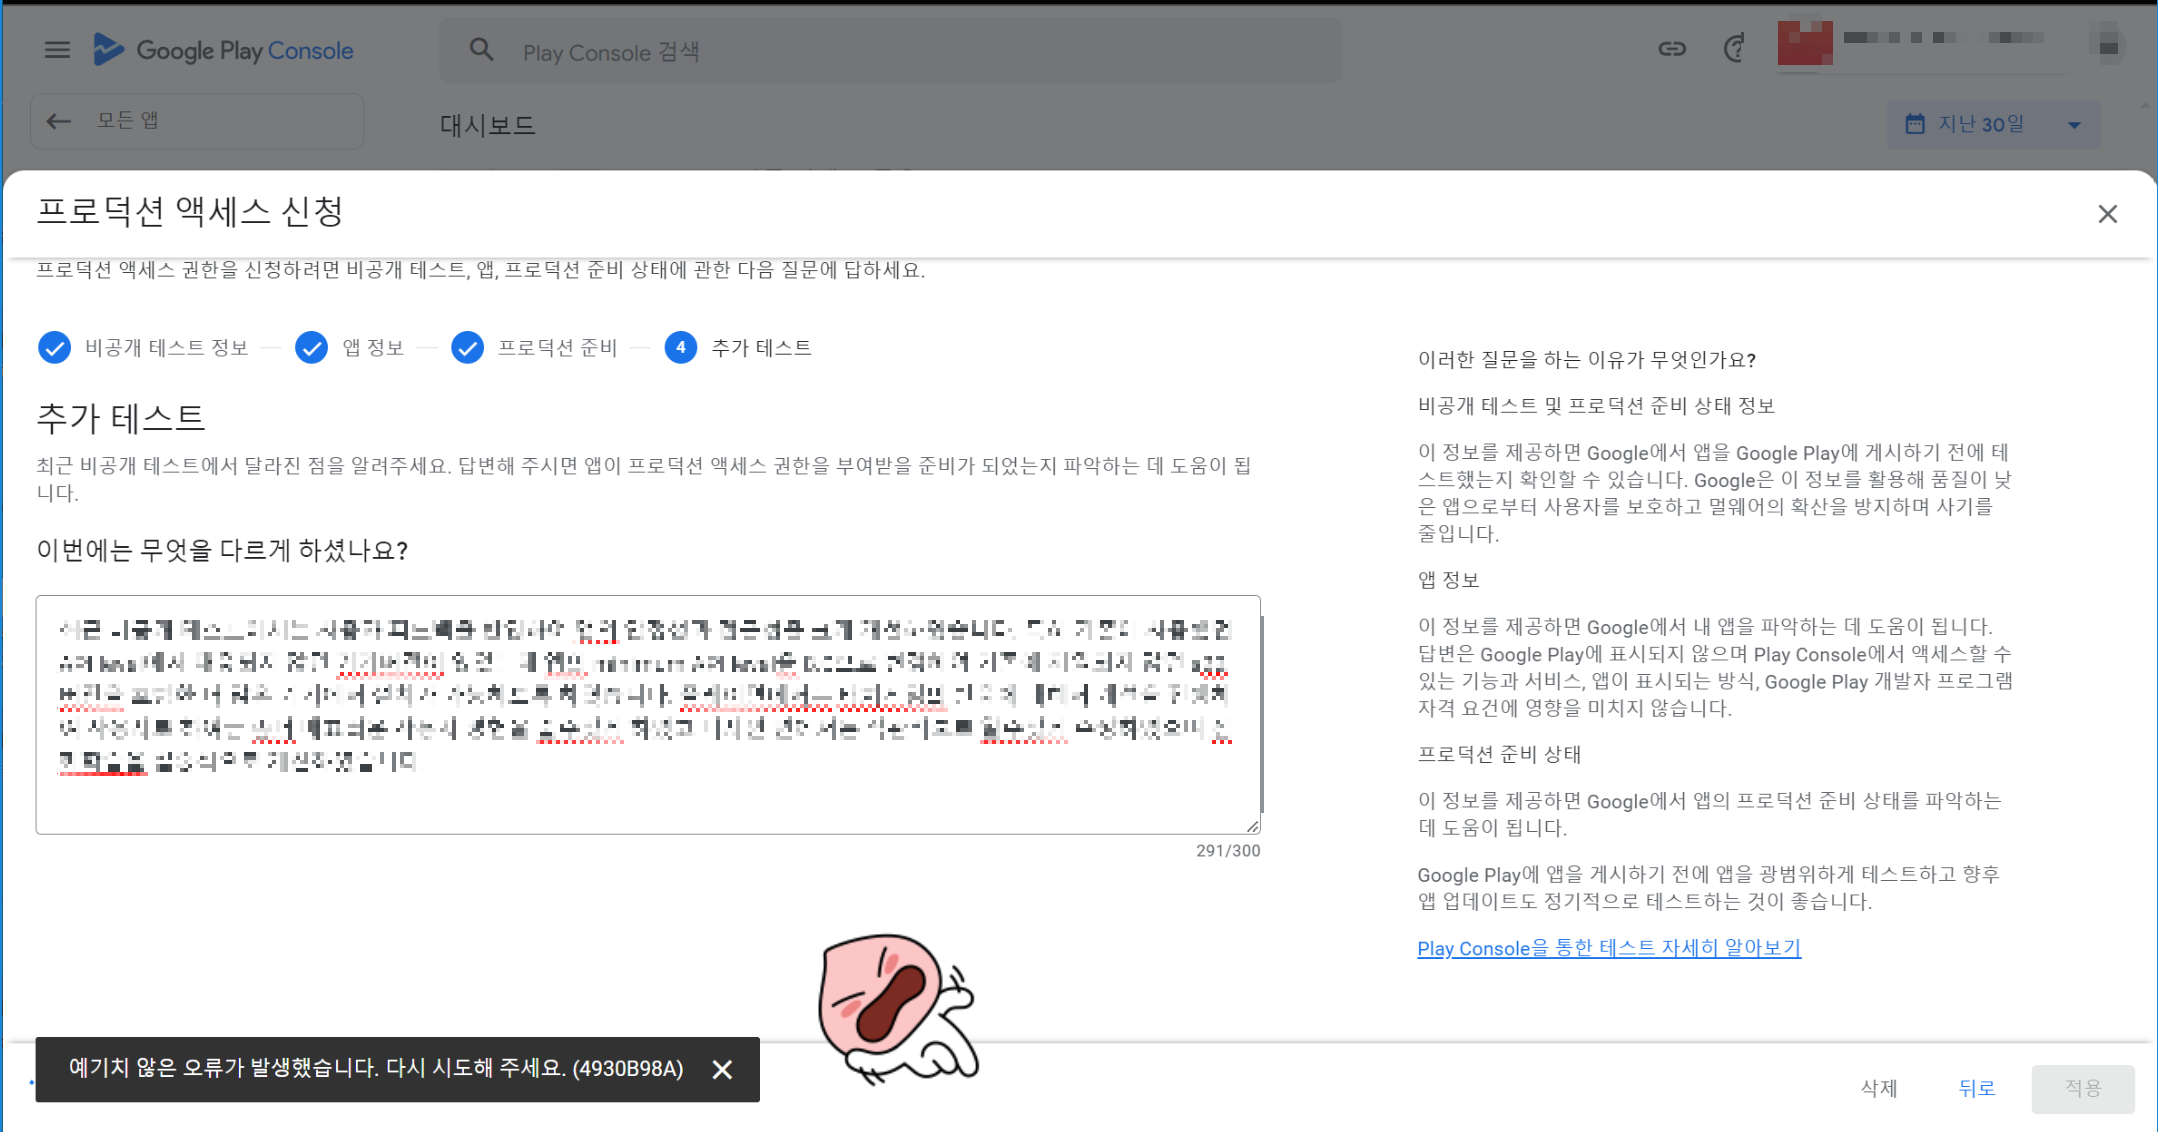
Task: Open the help question mark icon
Action: pyautogui.click(x=1735, y=48)
